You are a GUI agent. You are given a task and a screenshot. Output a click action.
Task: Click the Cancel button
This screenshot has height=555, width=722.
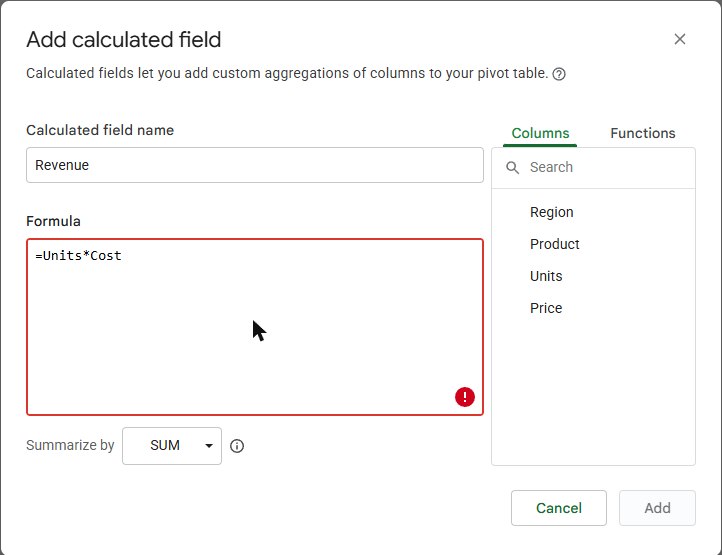click(559, 508)
